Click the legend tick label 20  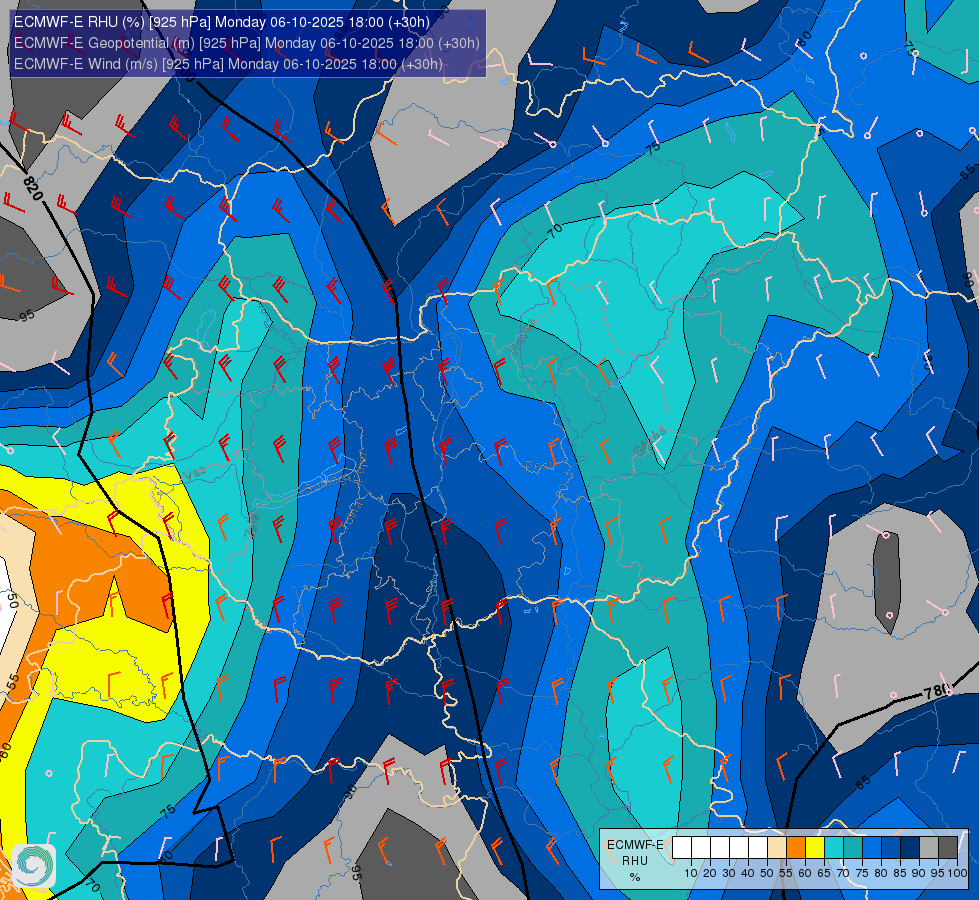(x=710, y=873)
